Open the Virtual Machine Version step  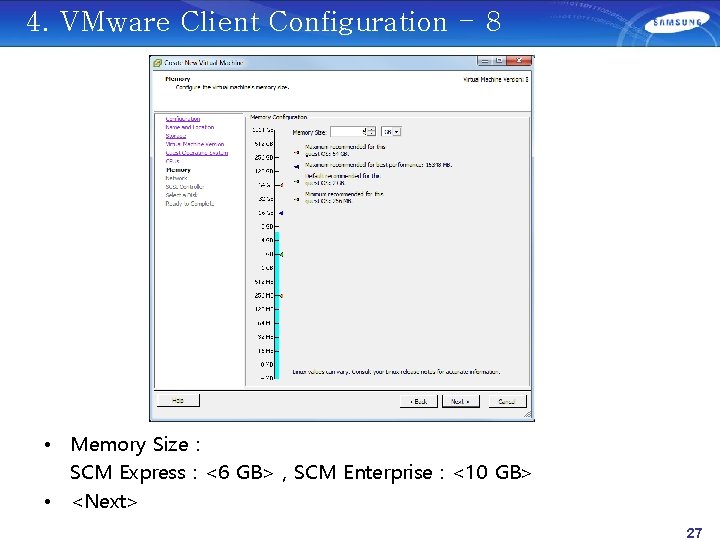click(195, 144)
